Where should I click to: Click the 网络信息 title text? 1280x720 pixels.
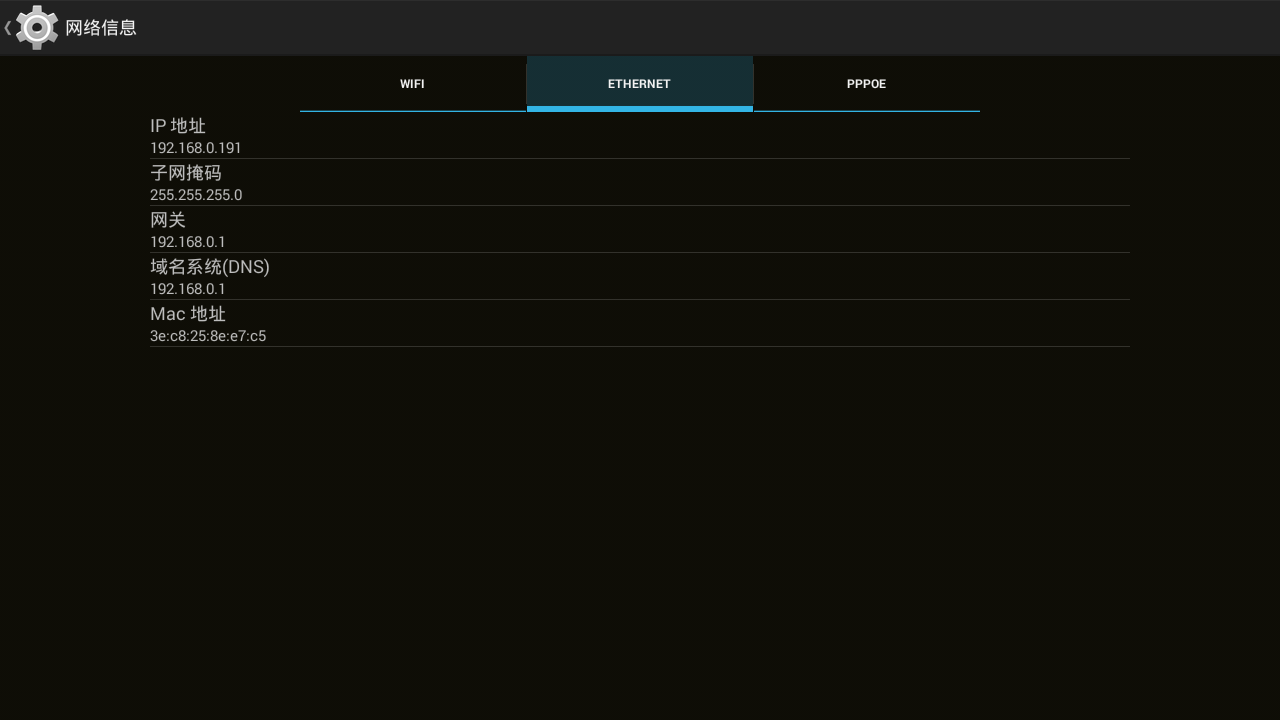click(x=101, y=28)
